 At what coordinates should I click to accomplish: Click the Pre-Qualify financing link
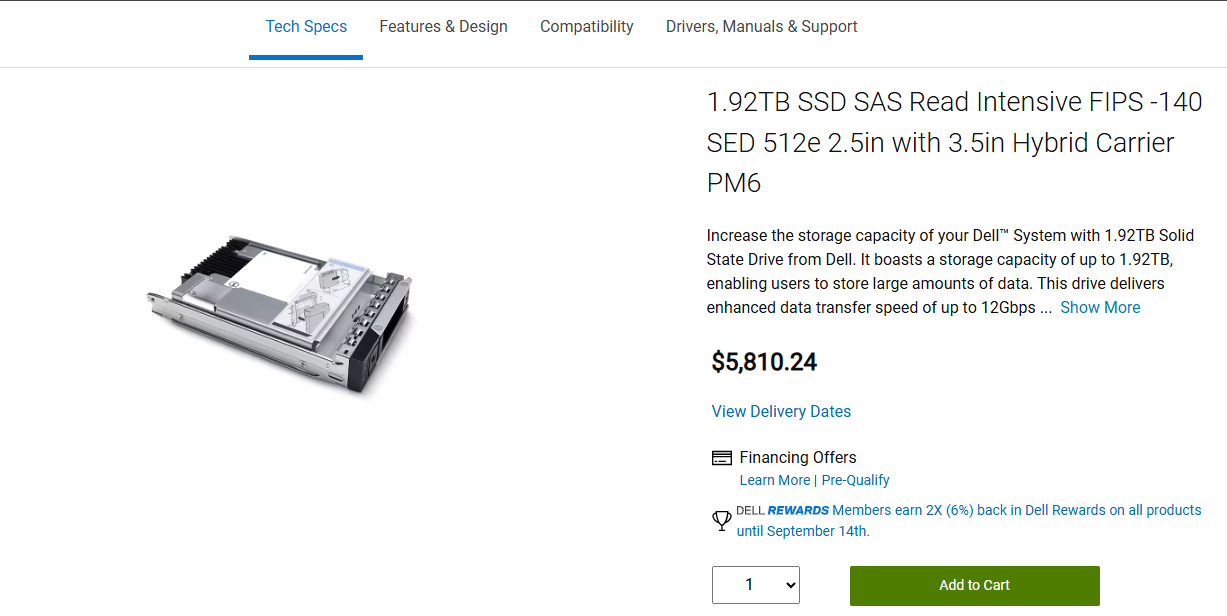point(855,480)
